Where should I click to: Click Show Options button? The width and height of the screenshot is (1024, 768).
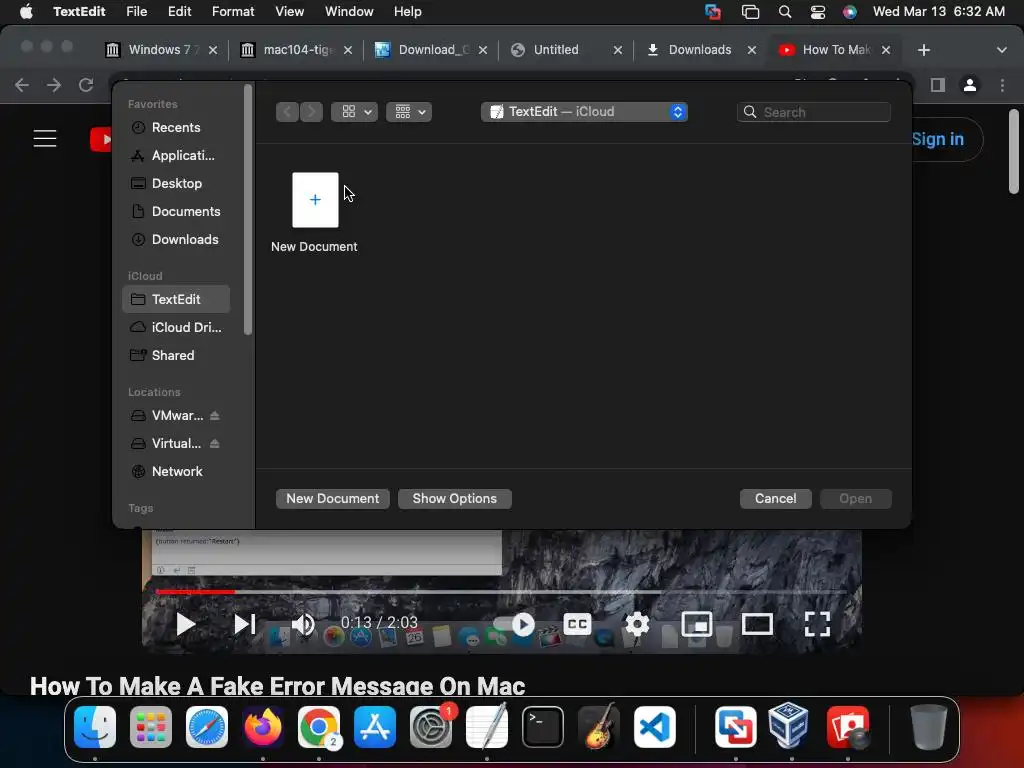455,498
